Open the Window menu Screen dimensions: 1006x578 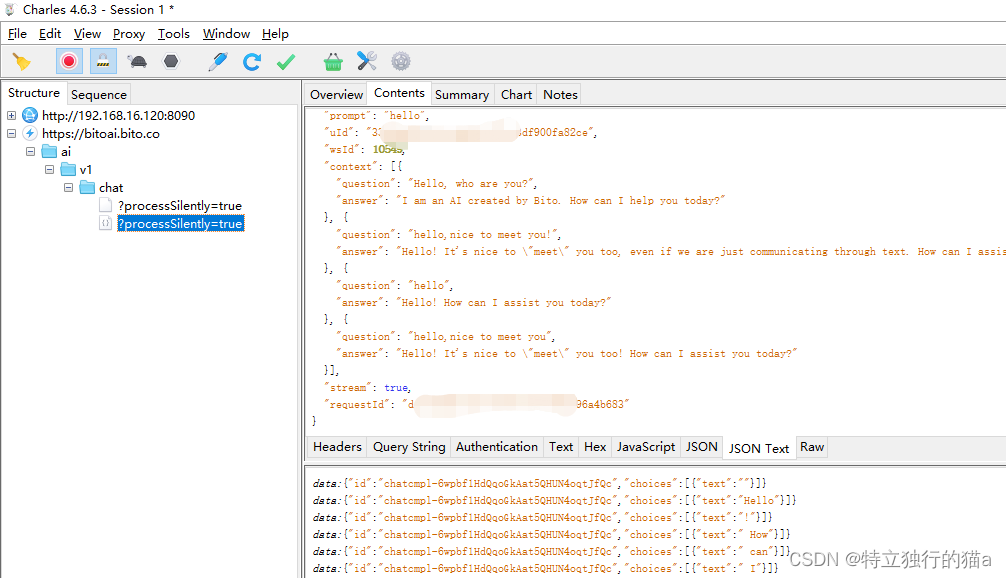coord(226,34)
